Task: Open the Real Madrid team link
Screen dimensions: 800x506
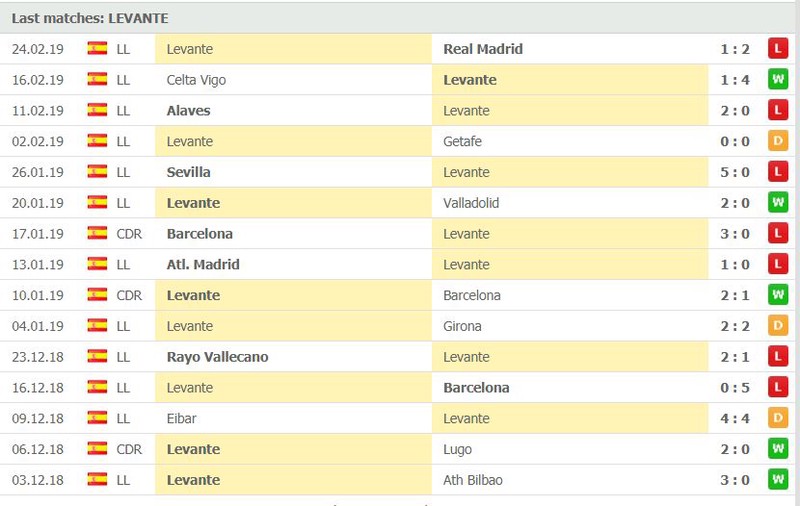Action: [482, 49]
